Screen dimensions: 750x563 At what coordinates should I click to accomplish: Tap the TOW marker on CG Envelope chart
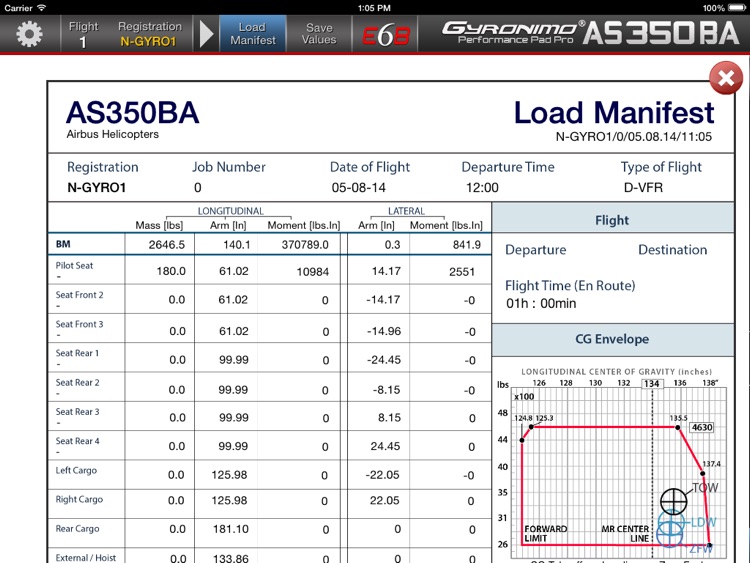(x=673, y=501)
